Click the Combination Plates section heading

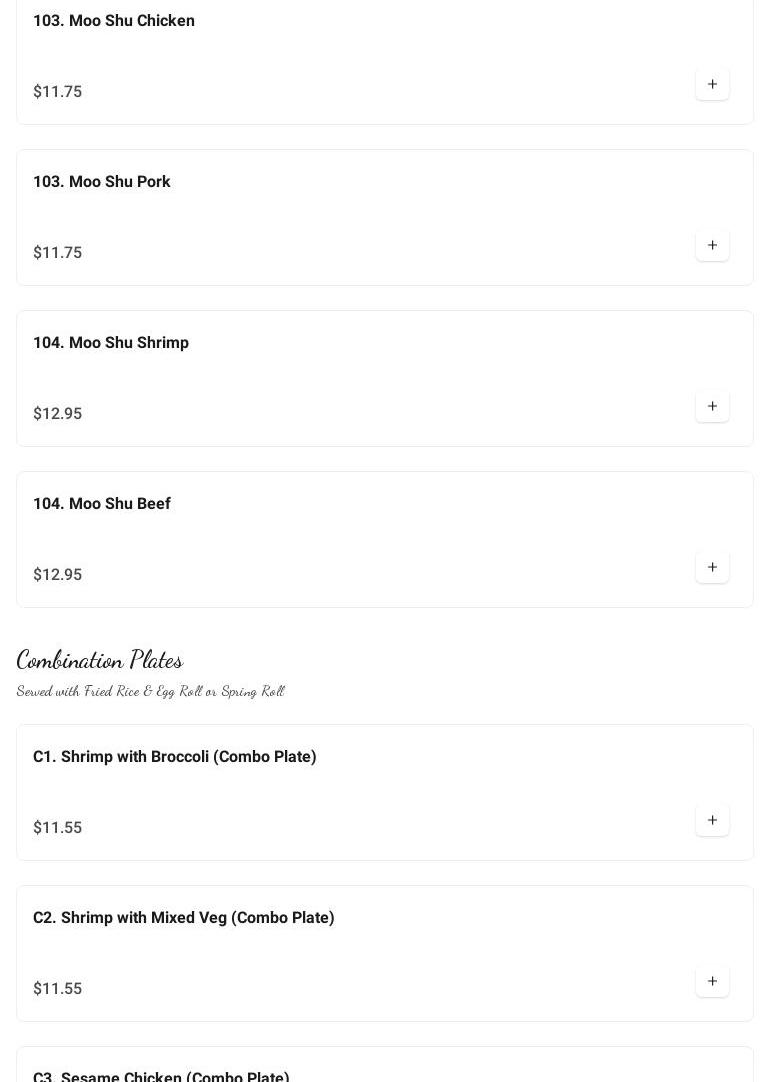tap(100, 660)
